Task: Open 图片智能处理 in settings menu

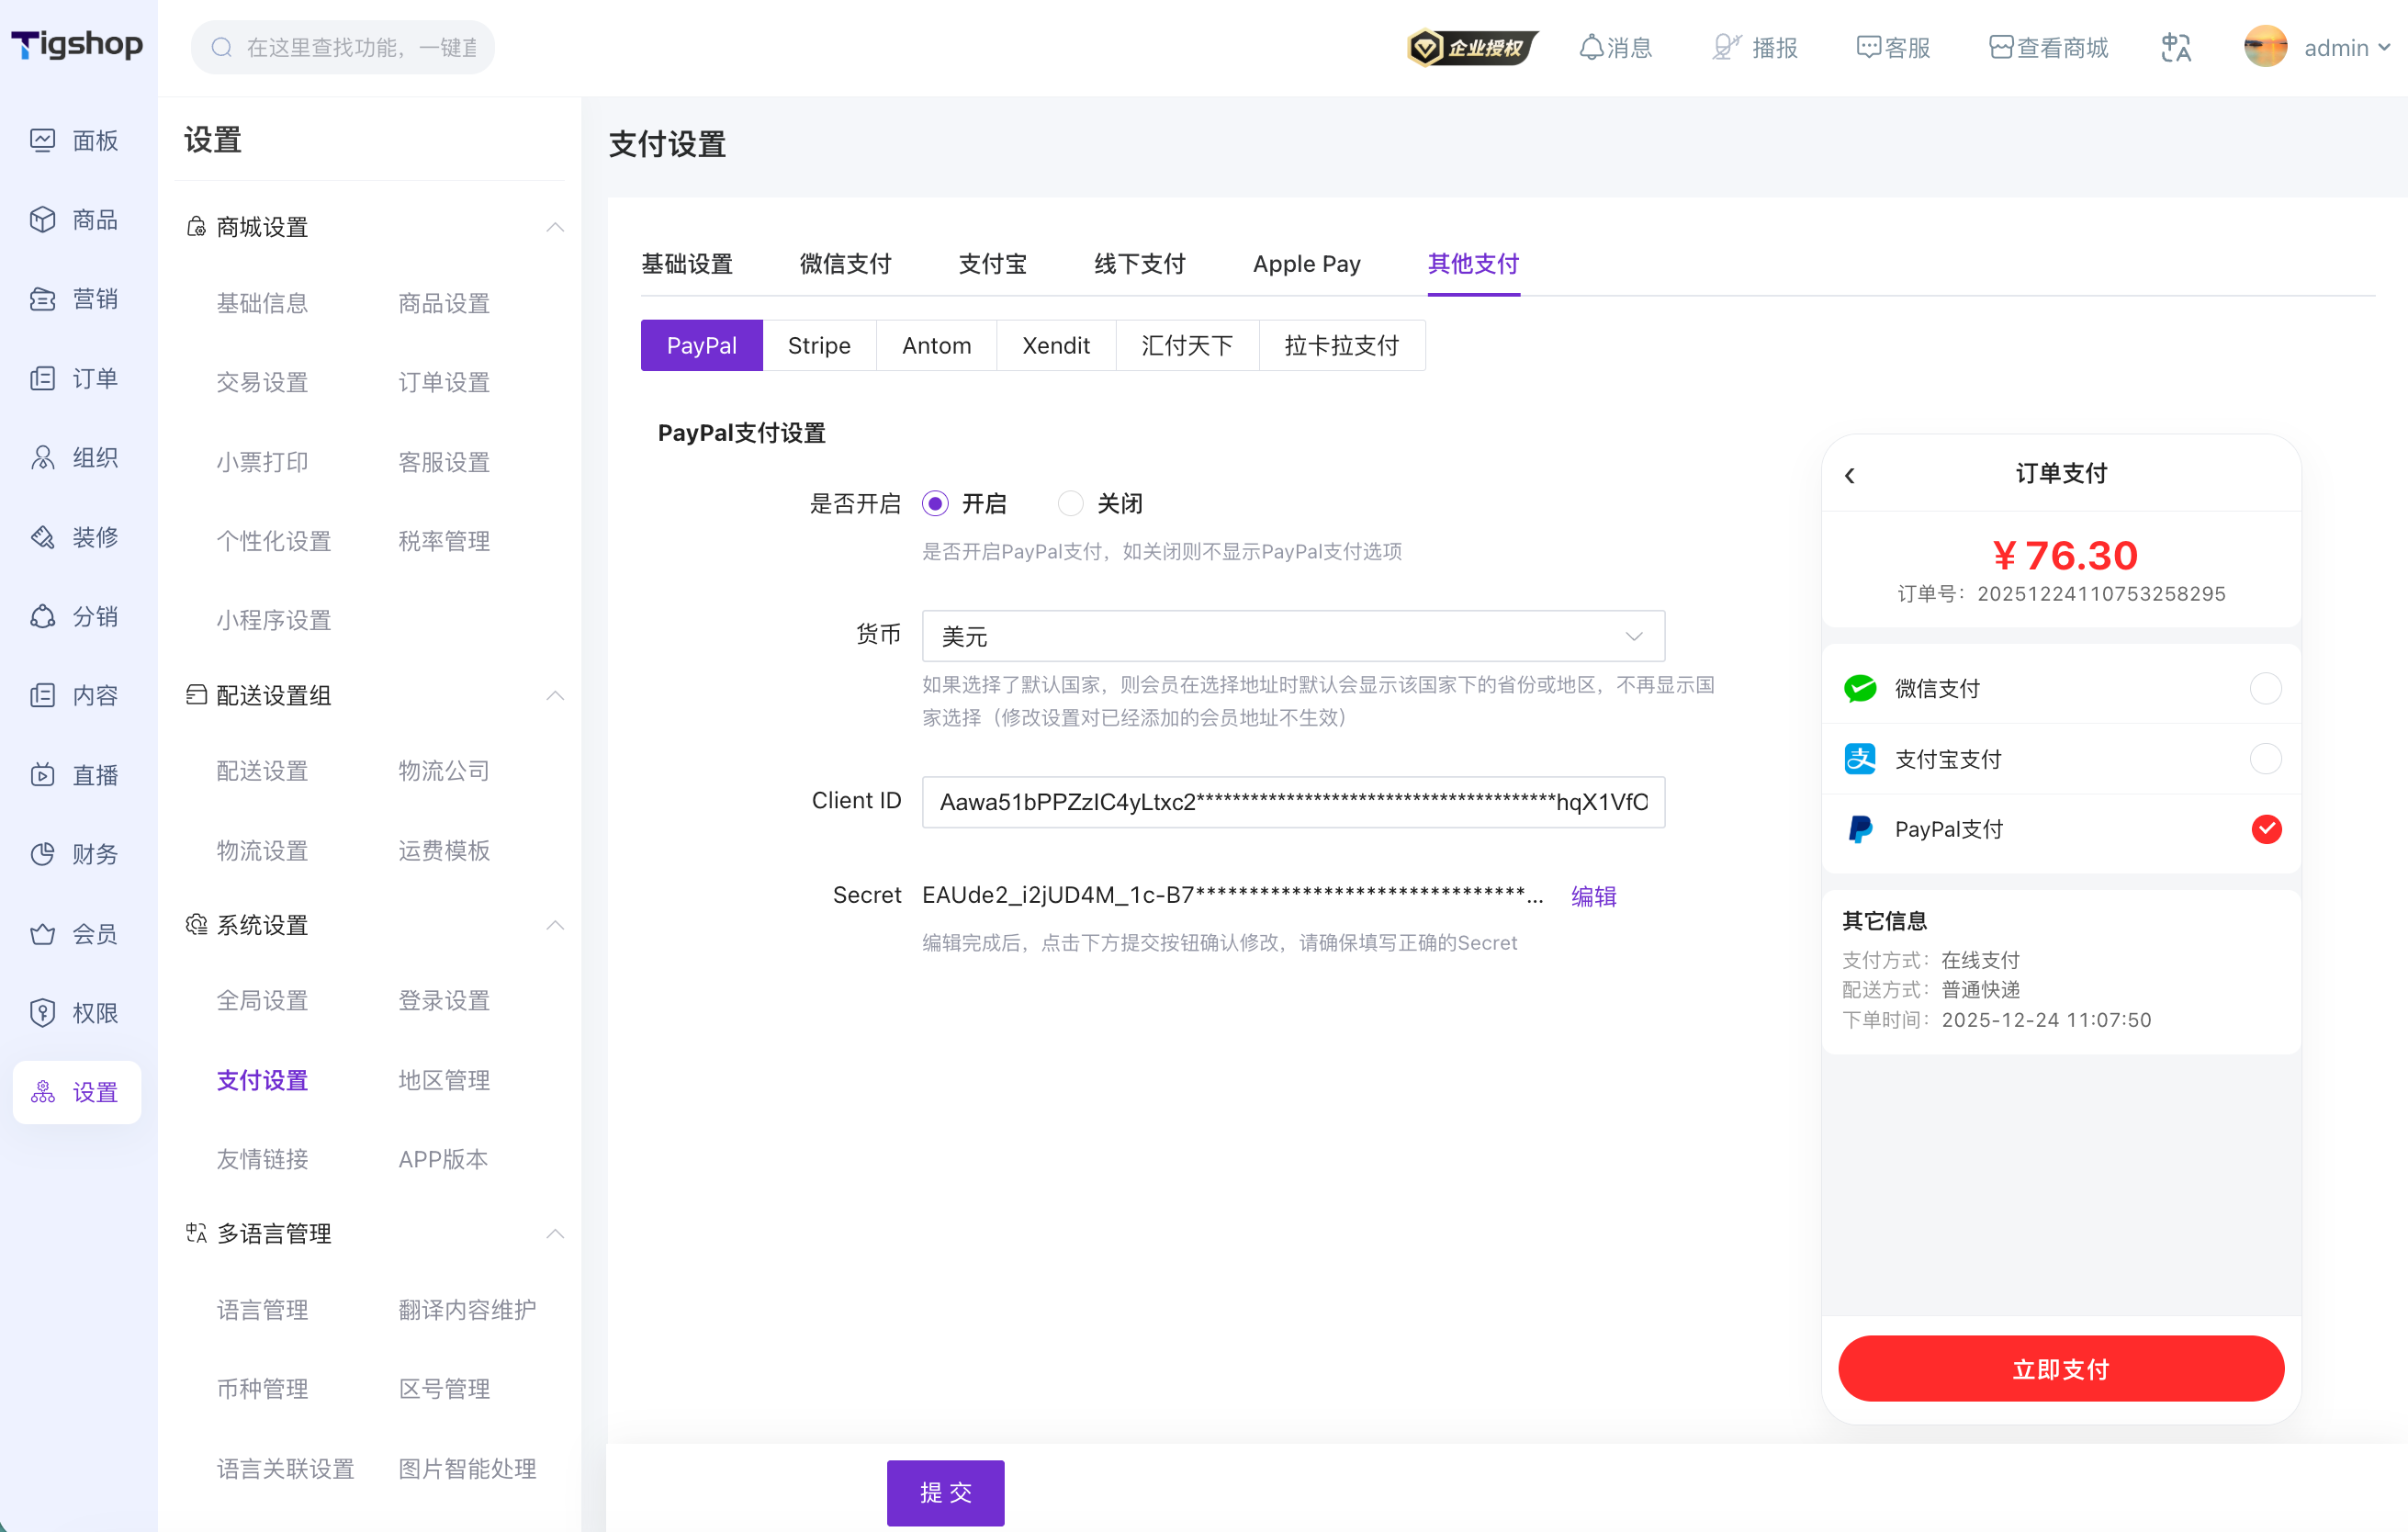Action: point(467,1468)
